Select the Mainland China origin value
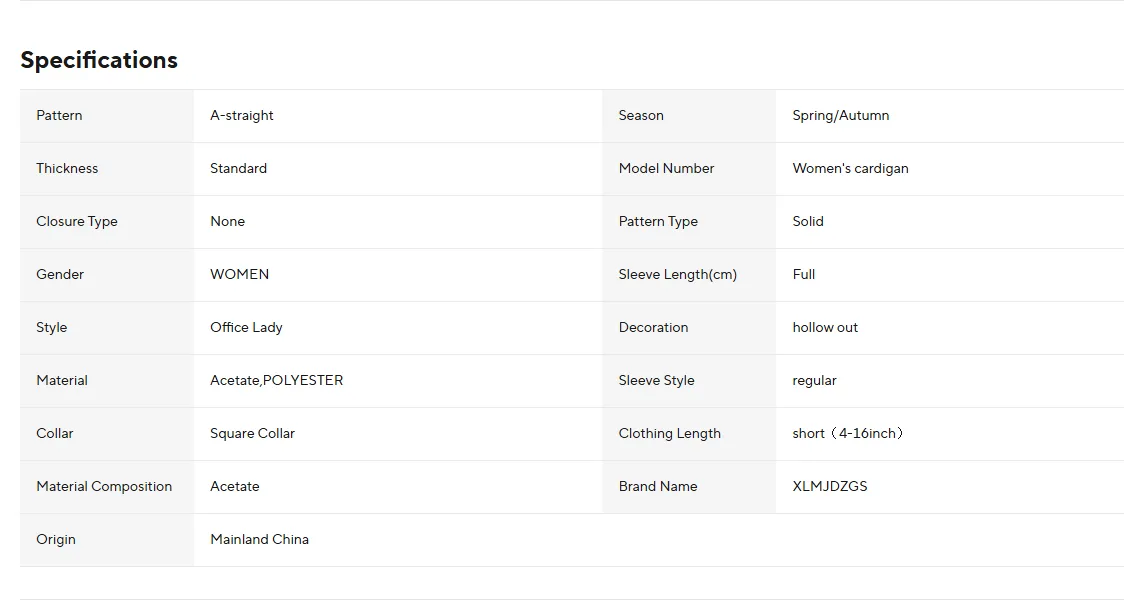Screen dimensions: 1124x602 pos(259,540)
